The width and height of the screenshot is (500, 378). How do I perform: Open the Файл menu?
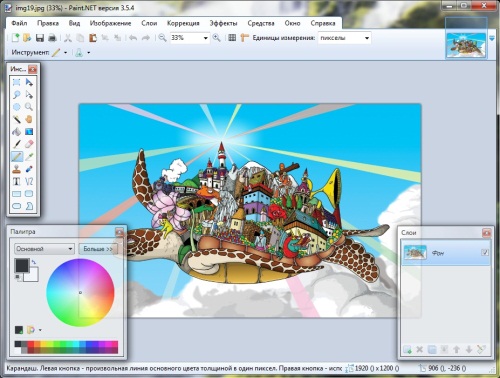(19, 23)
